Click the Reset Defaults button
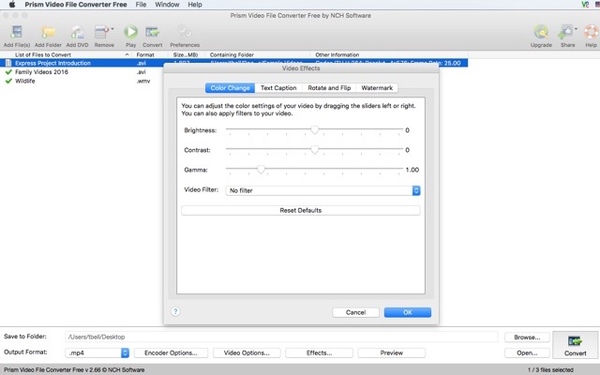Viewport: 600px width, 375px height. pyautogui.click(x=301, y=210)
